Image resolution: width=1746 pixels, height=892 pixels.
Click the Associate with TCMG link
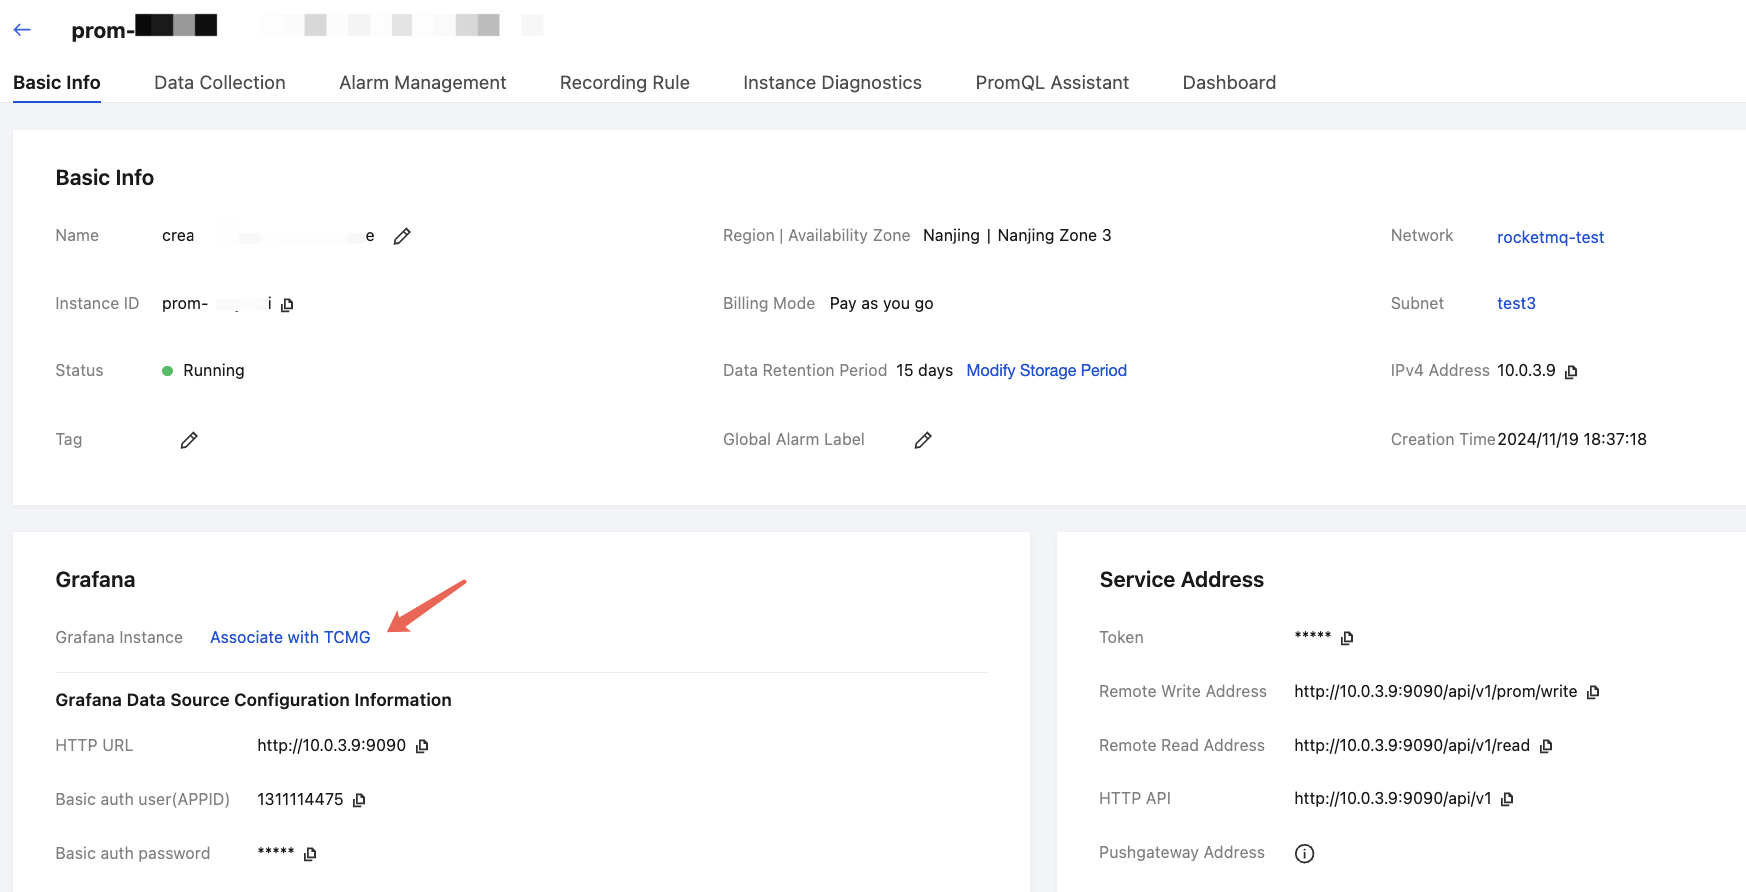coord(290,638)
